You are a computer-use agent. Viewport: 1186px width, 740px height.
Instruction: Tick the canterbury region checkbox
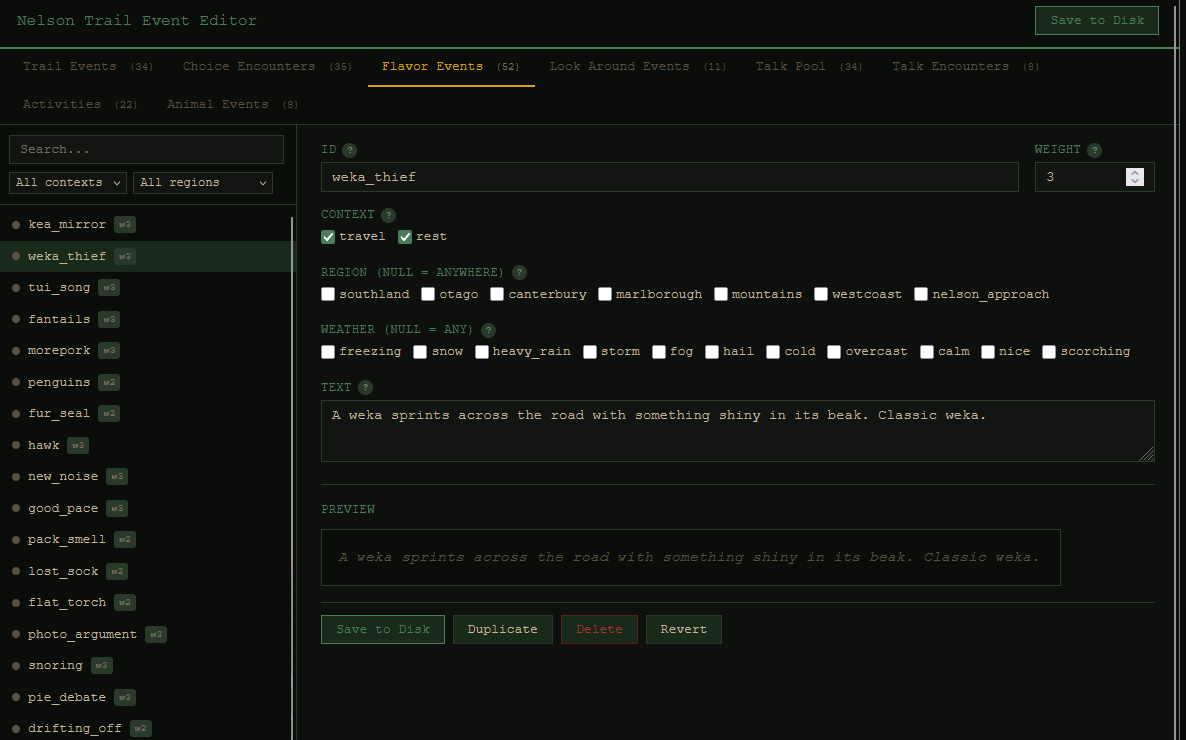(497, 294)
